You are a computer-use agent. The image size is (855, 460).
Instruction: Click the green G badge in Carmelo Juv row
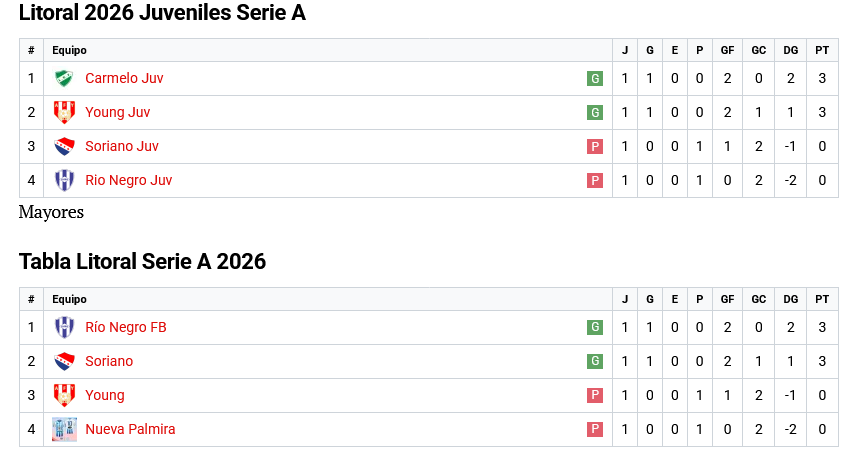pyautogui.click(x=595, y=79)
